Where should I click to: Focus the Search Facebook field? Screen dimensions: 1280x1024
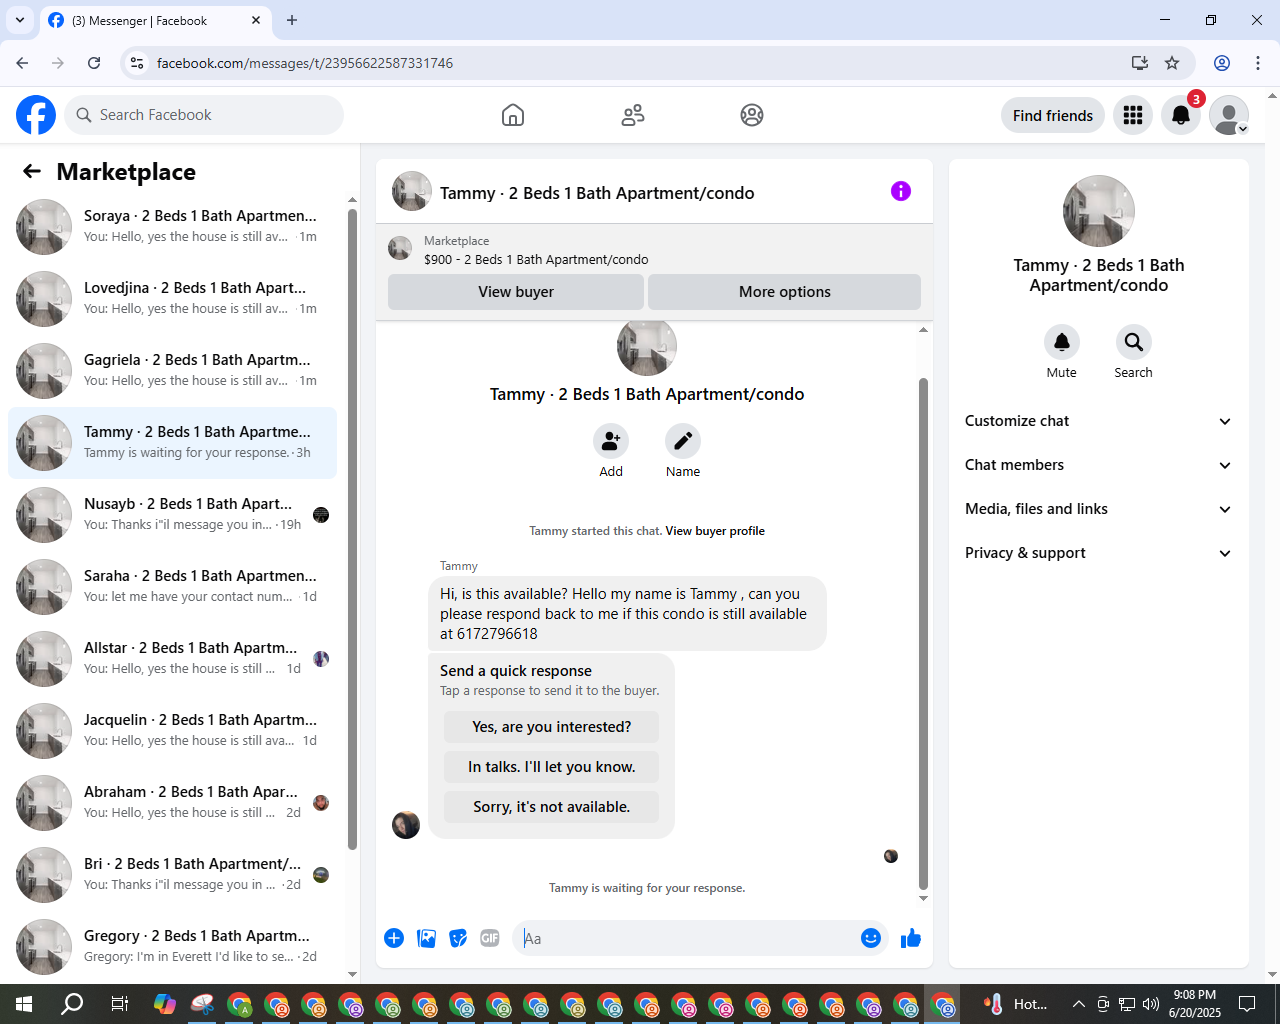[x=204, y=115]
